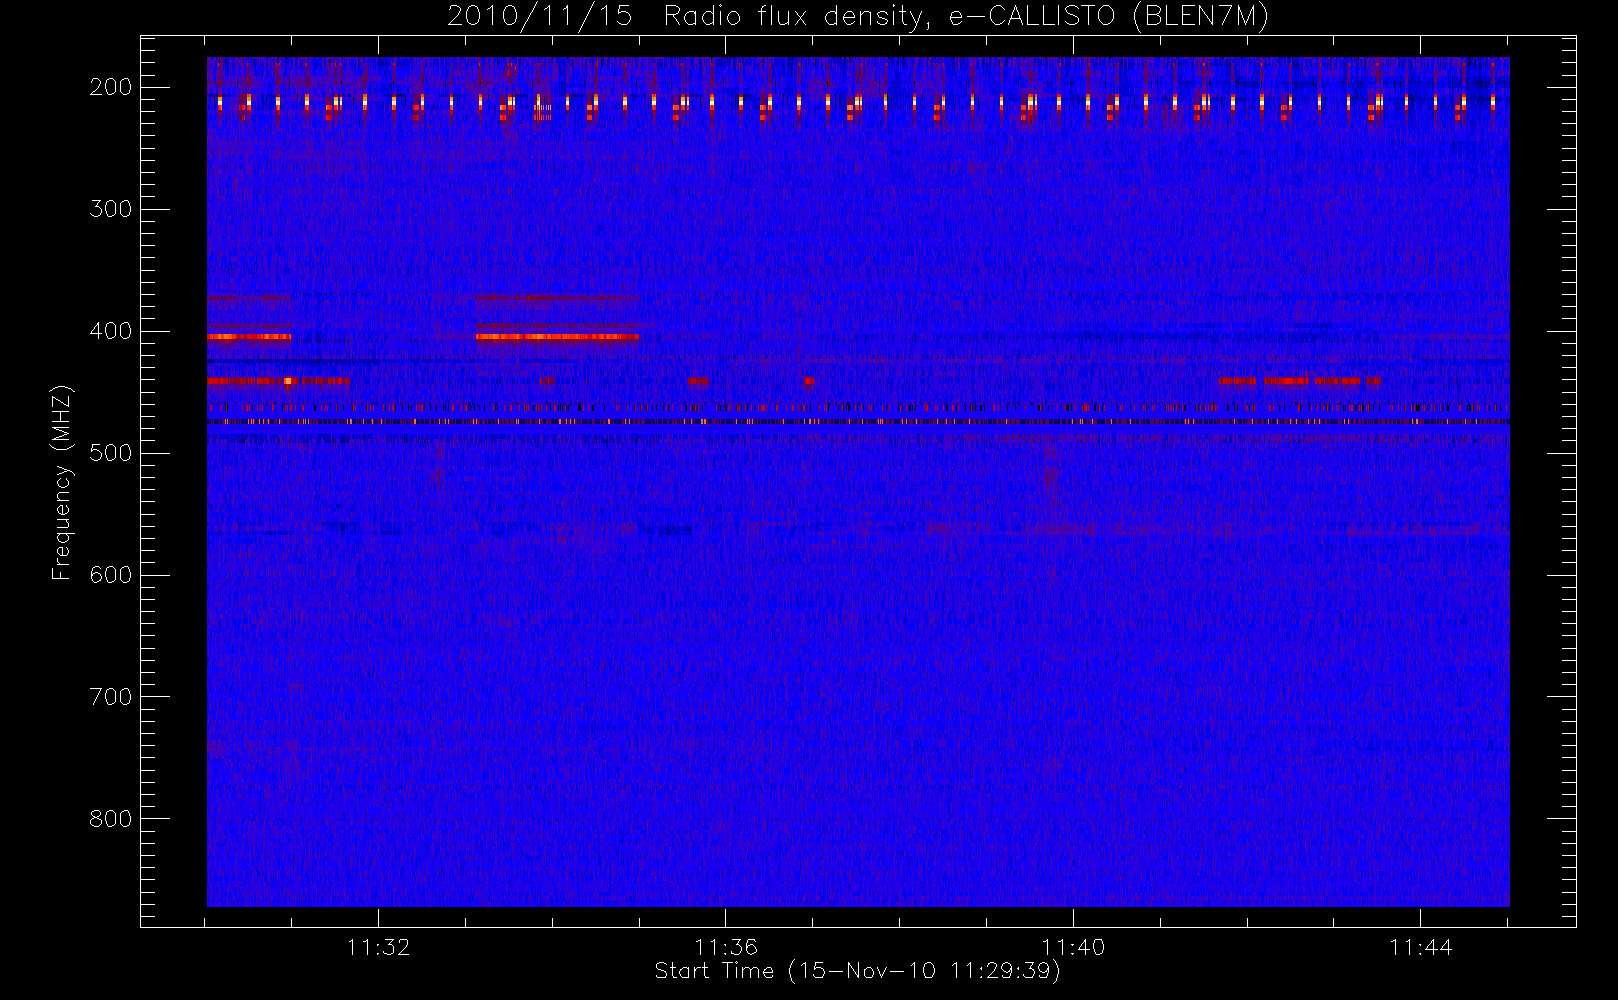The height and width of the screenshot is (1000, 1618).
Task: Click the plot title e-CALLISTO (BLEN7M)
Action: click(1108, 17)
